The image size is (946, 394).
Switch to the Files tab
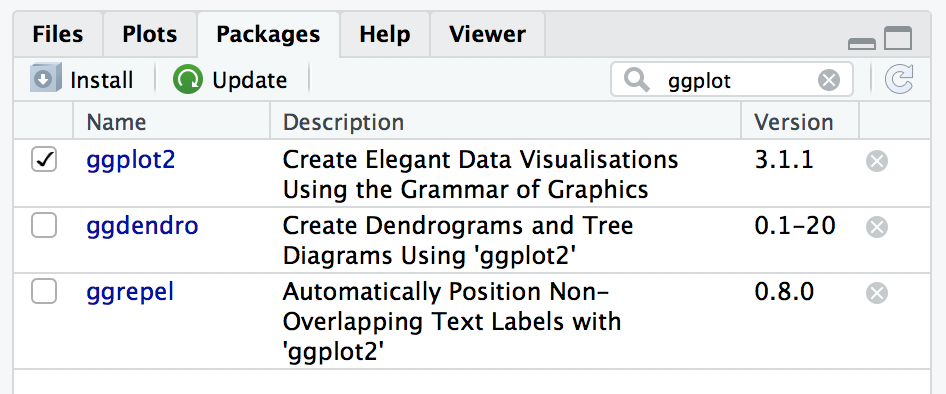click(x=58, y=34)
